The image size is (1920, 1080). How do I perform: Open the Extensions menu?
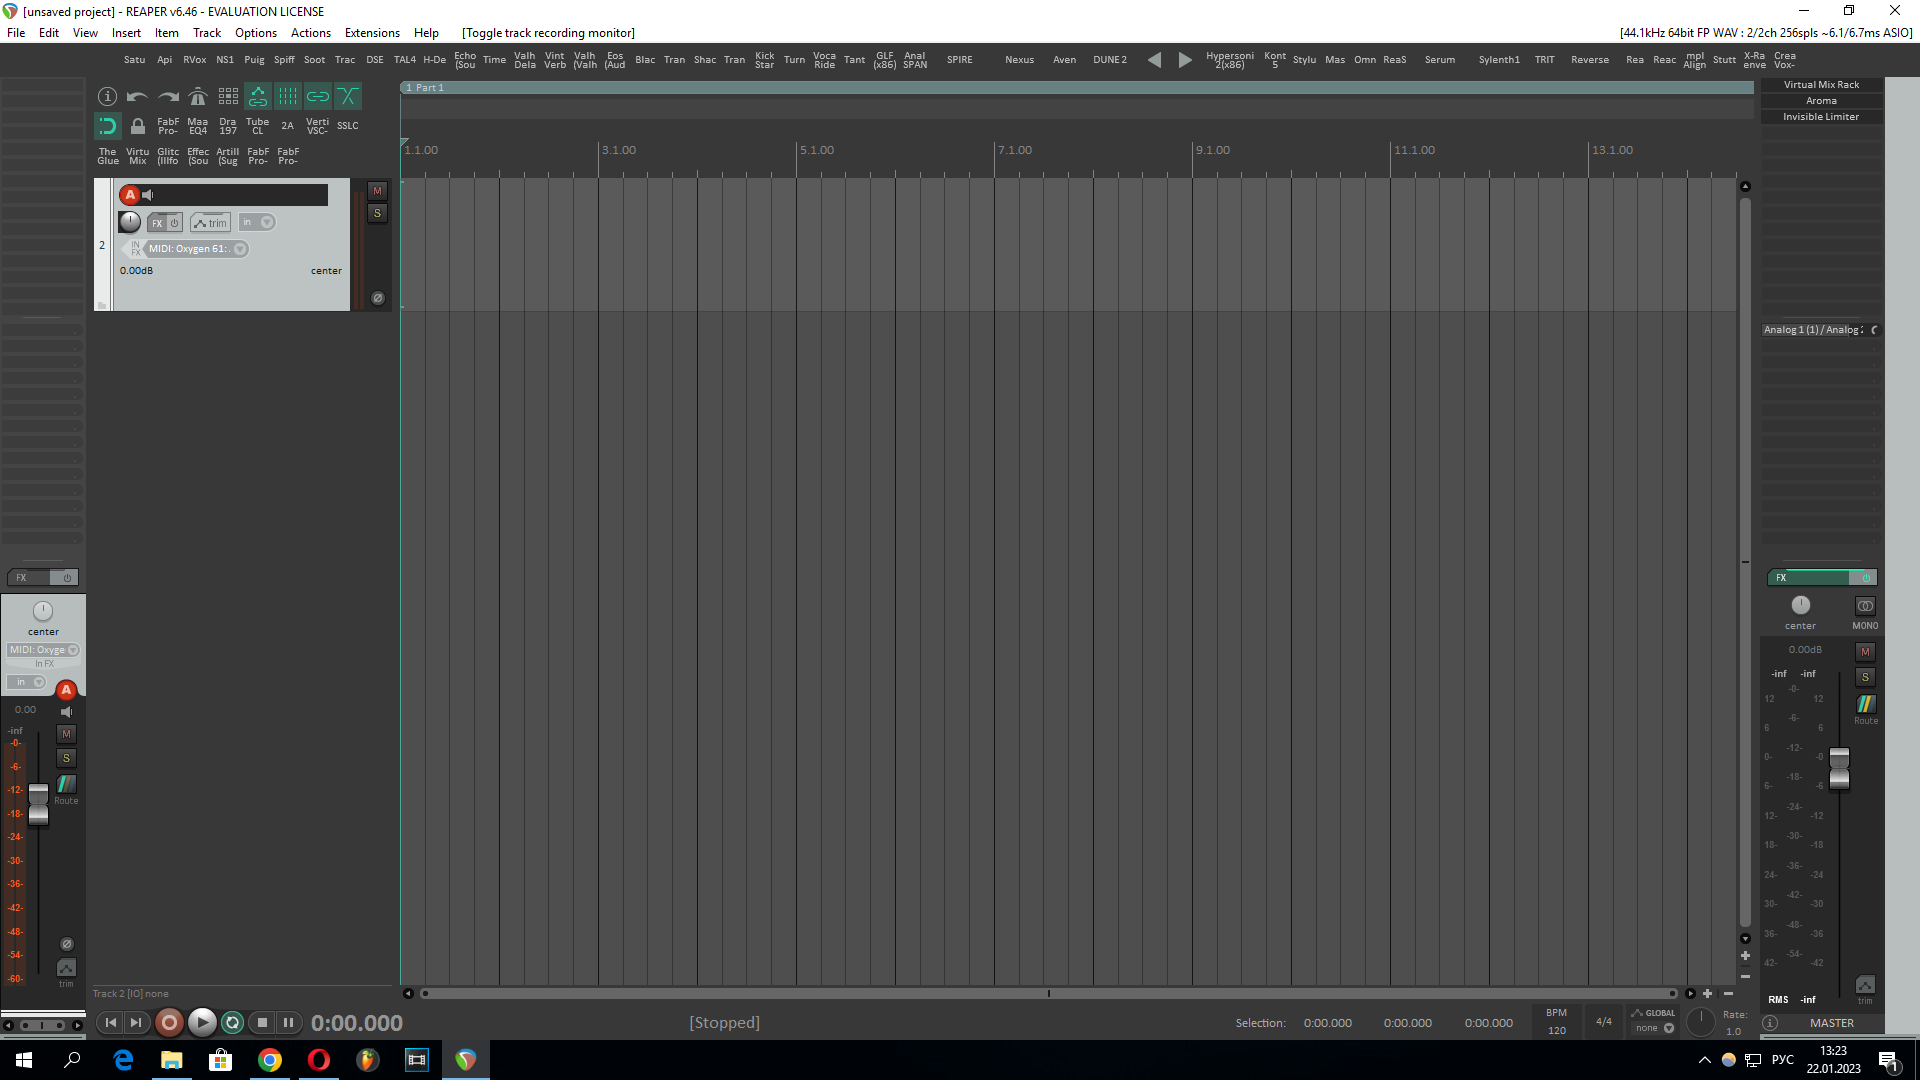pos(372,33)
